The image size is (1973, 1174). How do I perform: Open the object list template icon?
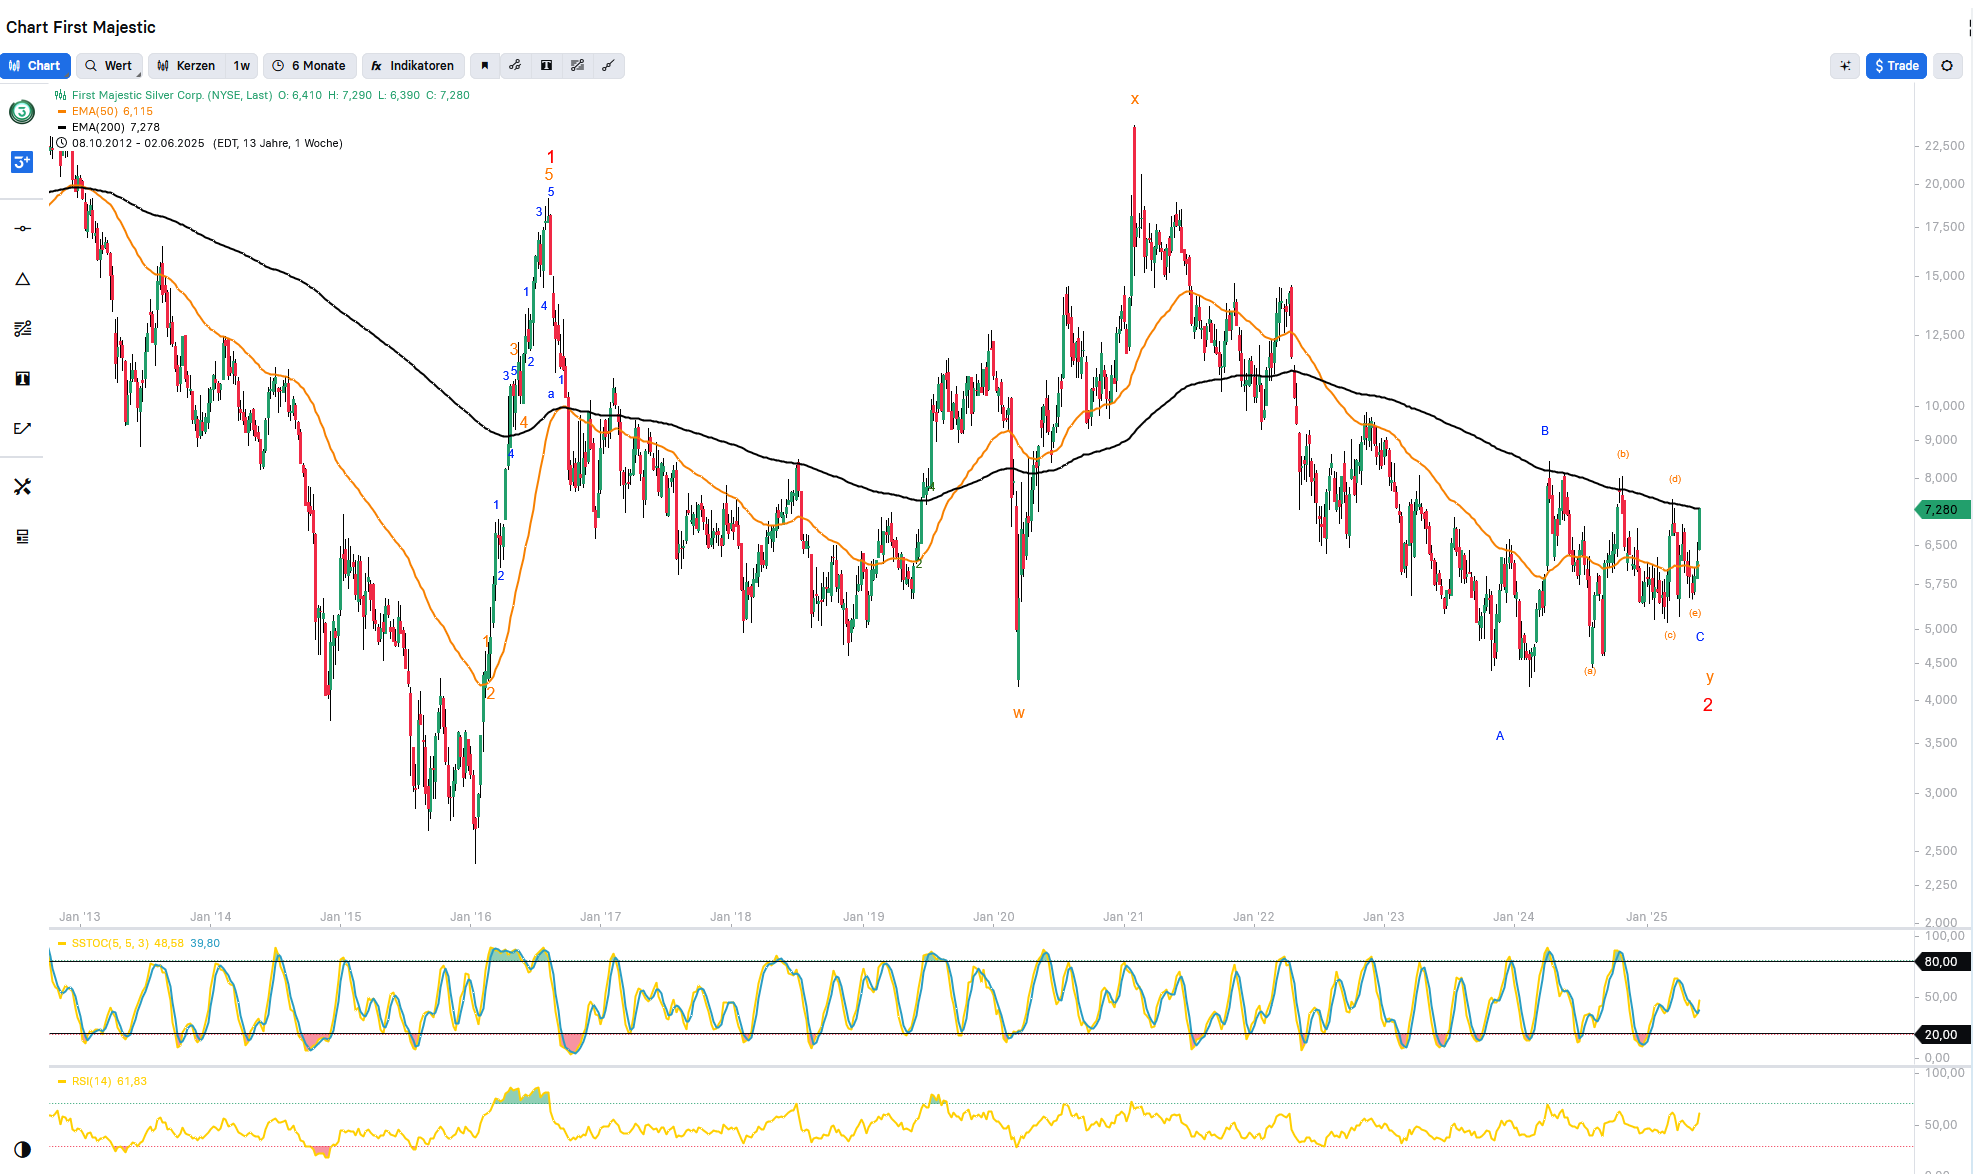pos(22,537)
